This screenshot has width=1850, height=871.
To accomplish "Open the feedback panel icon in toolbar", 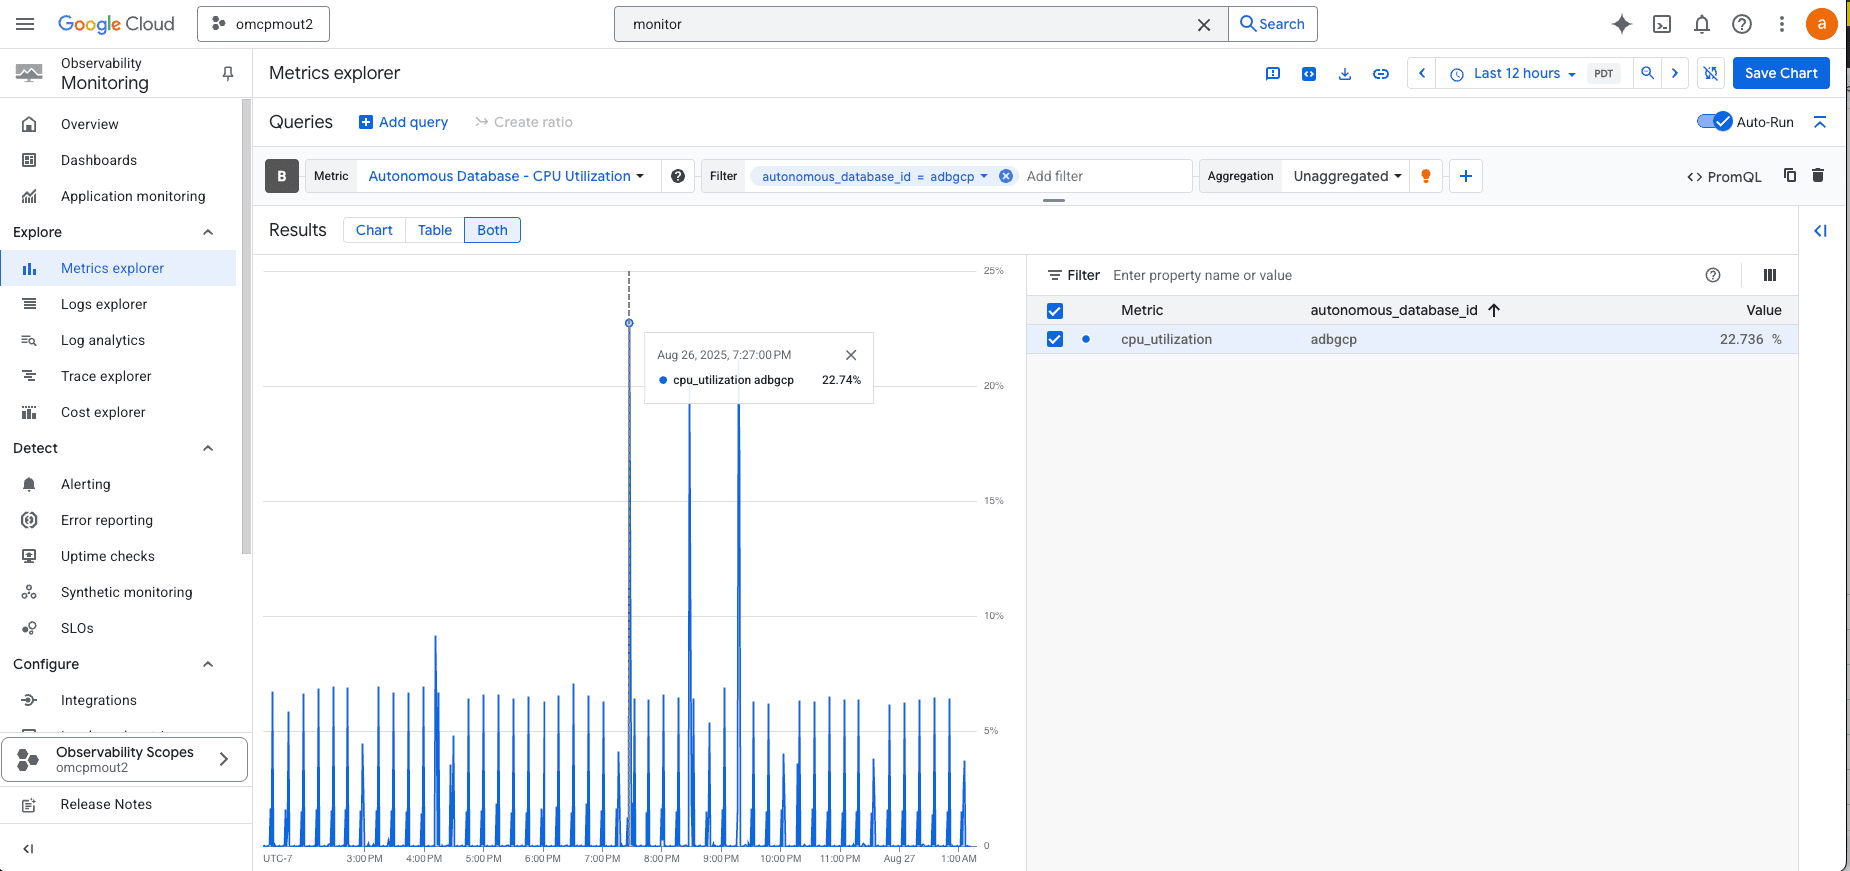I will pos(1273,73).
